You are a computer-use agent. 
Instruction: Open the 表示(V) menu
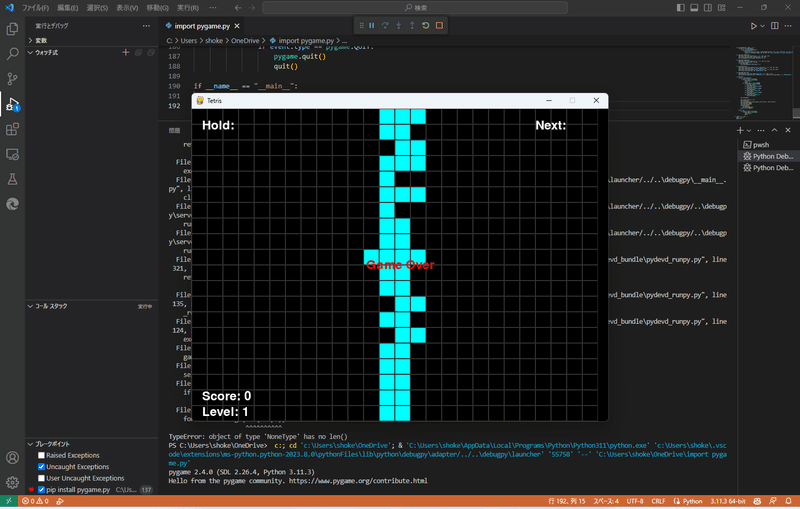(127, 8)
